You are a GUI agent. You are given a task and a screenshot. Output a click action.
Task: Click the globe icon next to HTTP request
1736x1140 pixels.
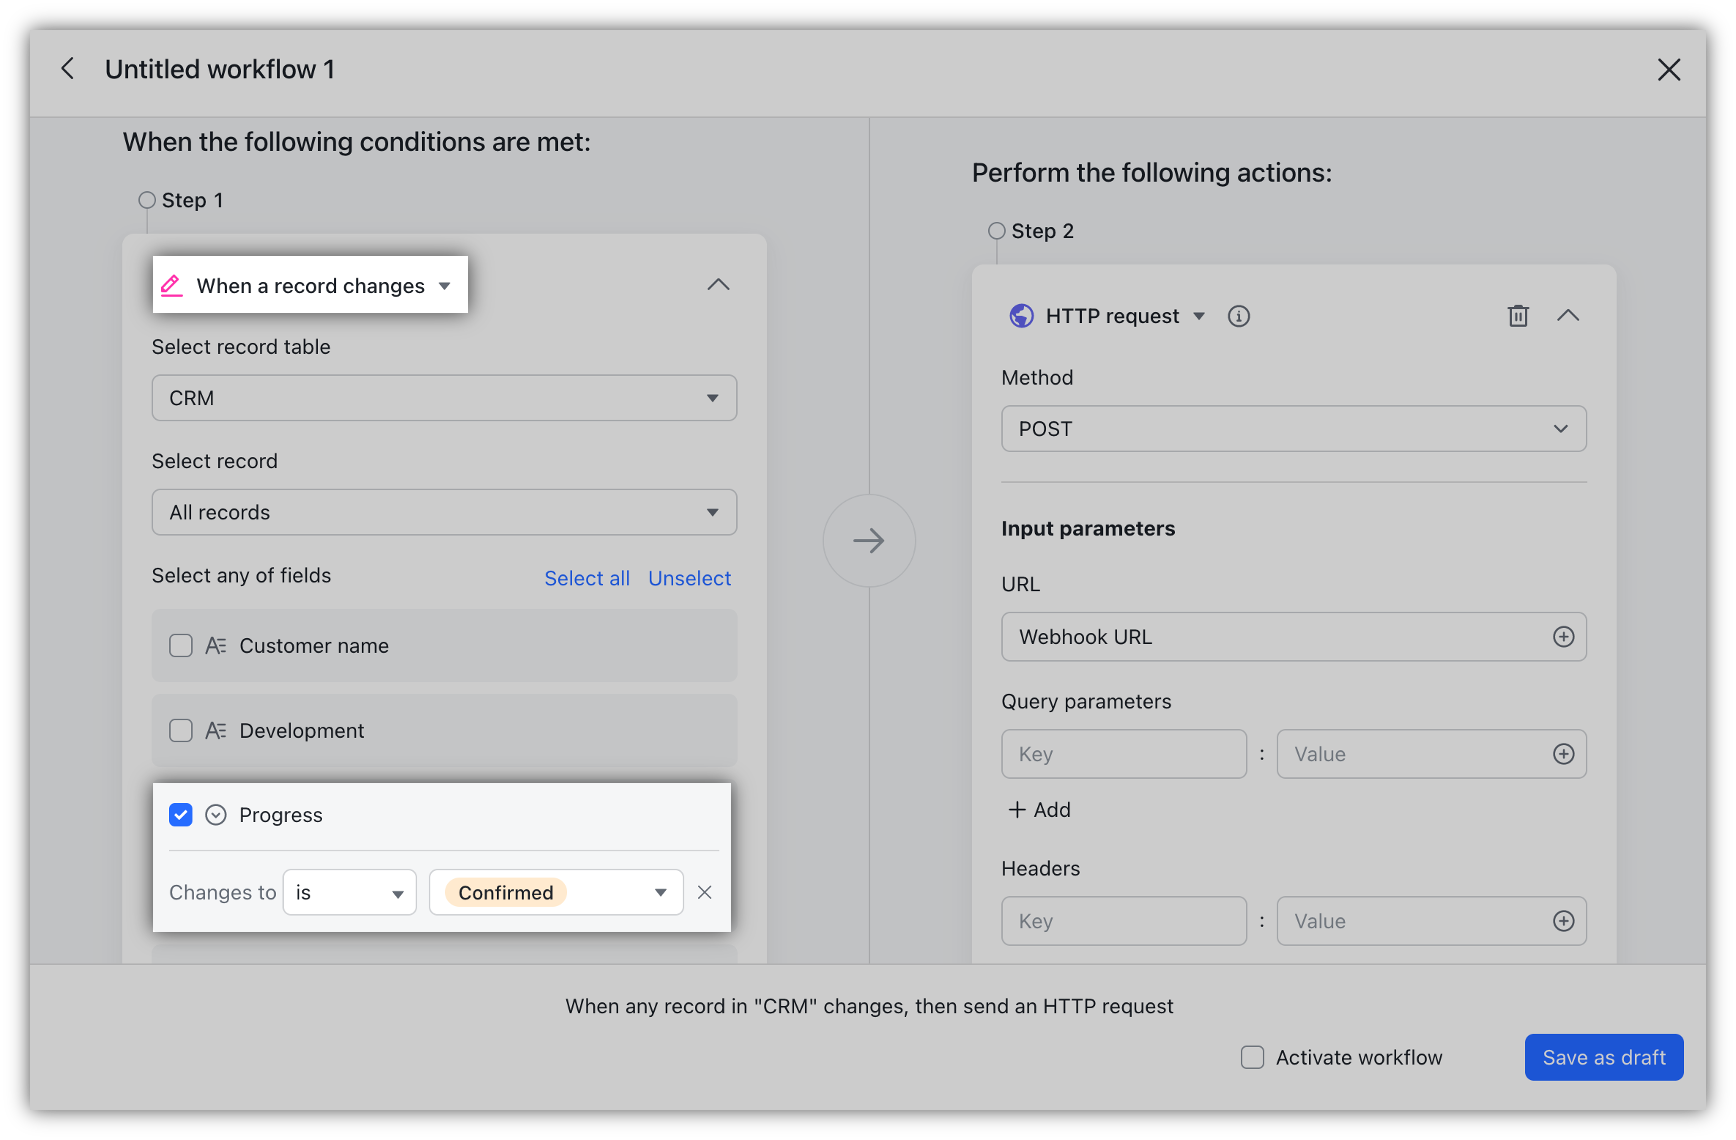(1021, 315)
